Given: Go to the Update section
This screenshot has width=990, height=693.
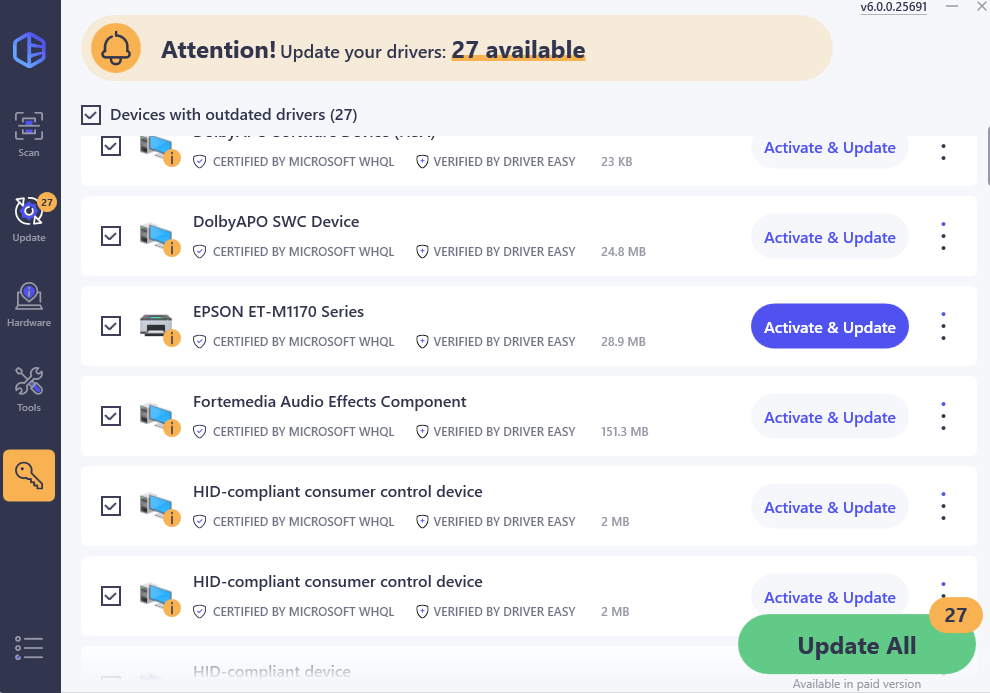Looking at the screenshot, I should pos(29,219).
